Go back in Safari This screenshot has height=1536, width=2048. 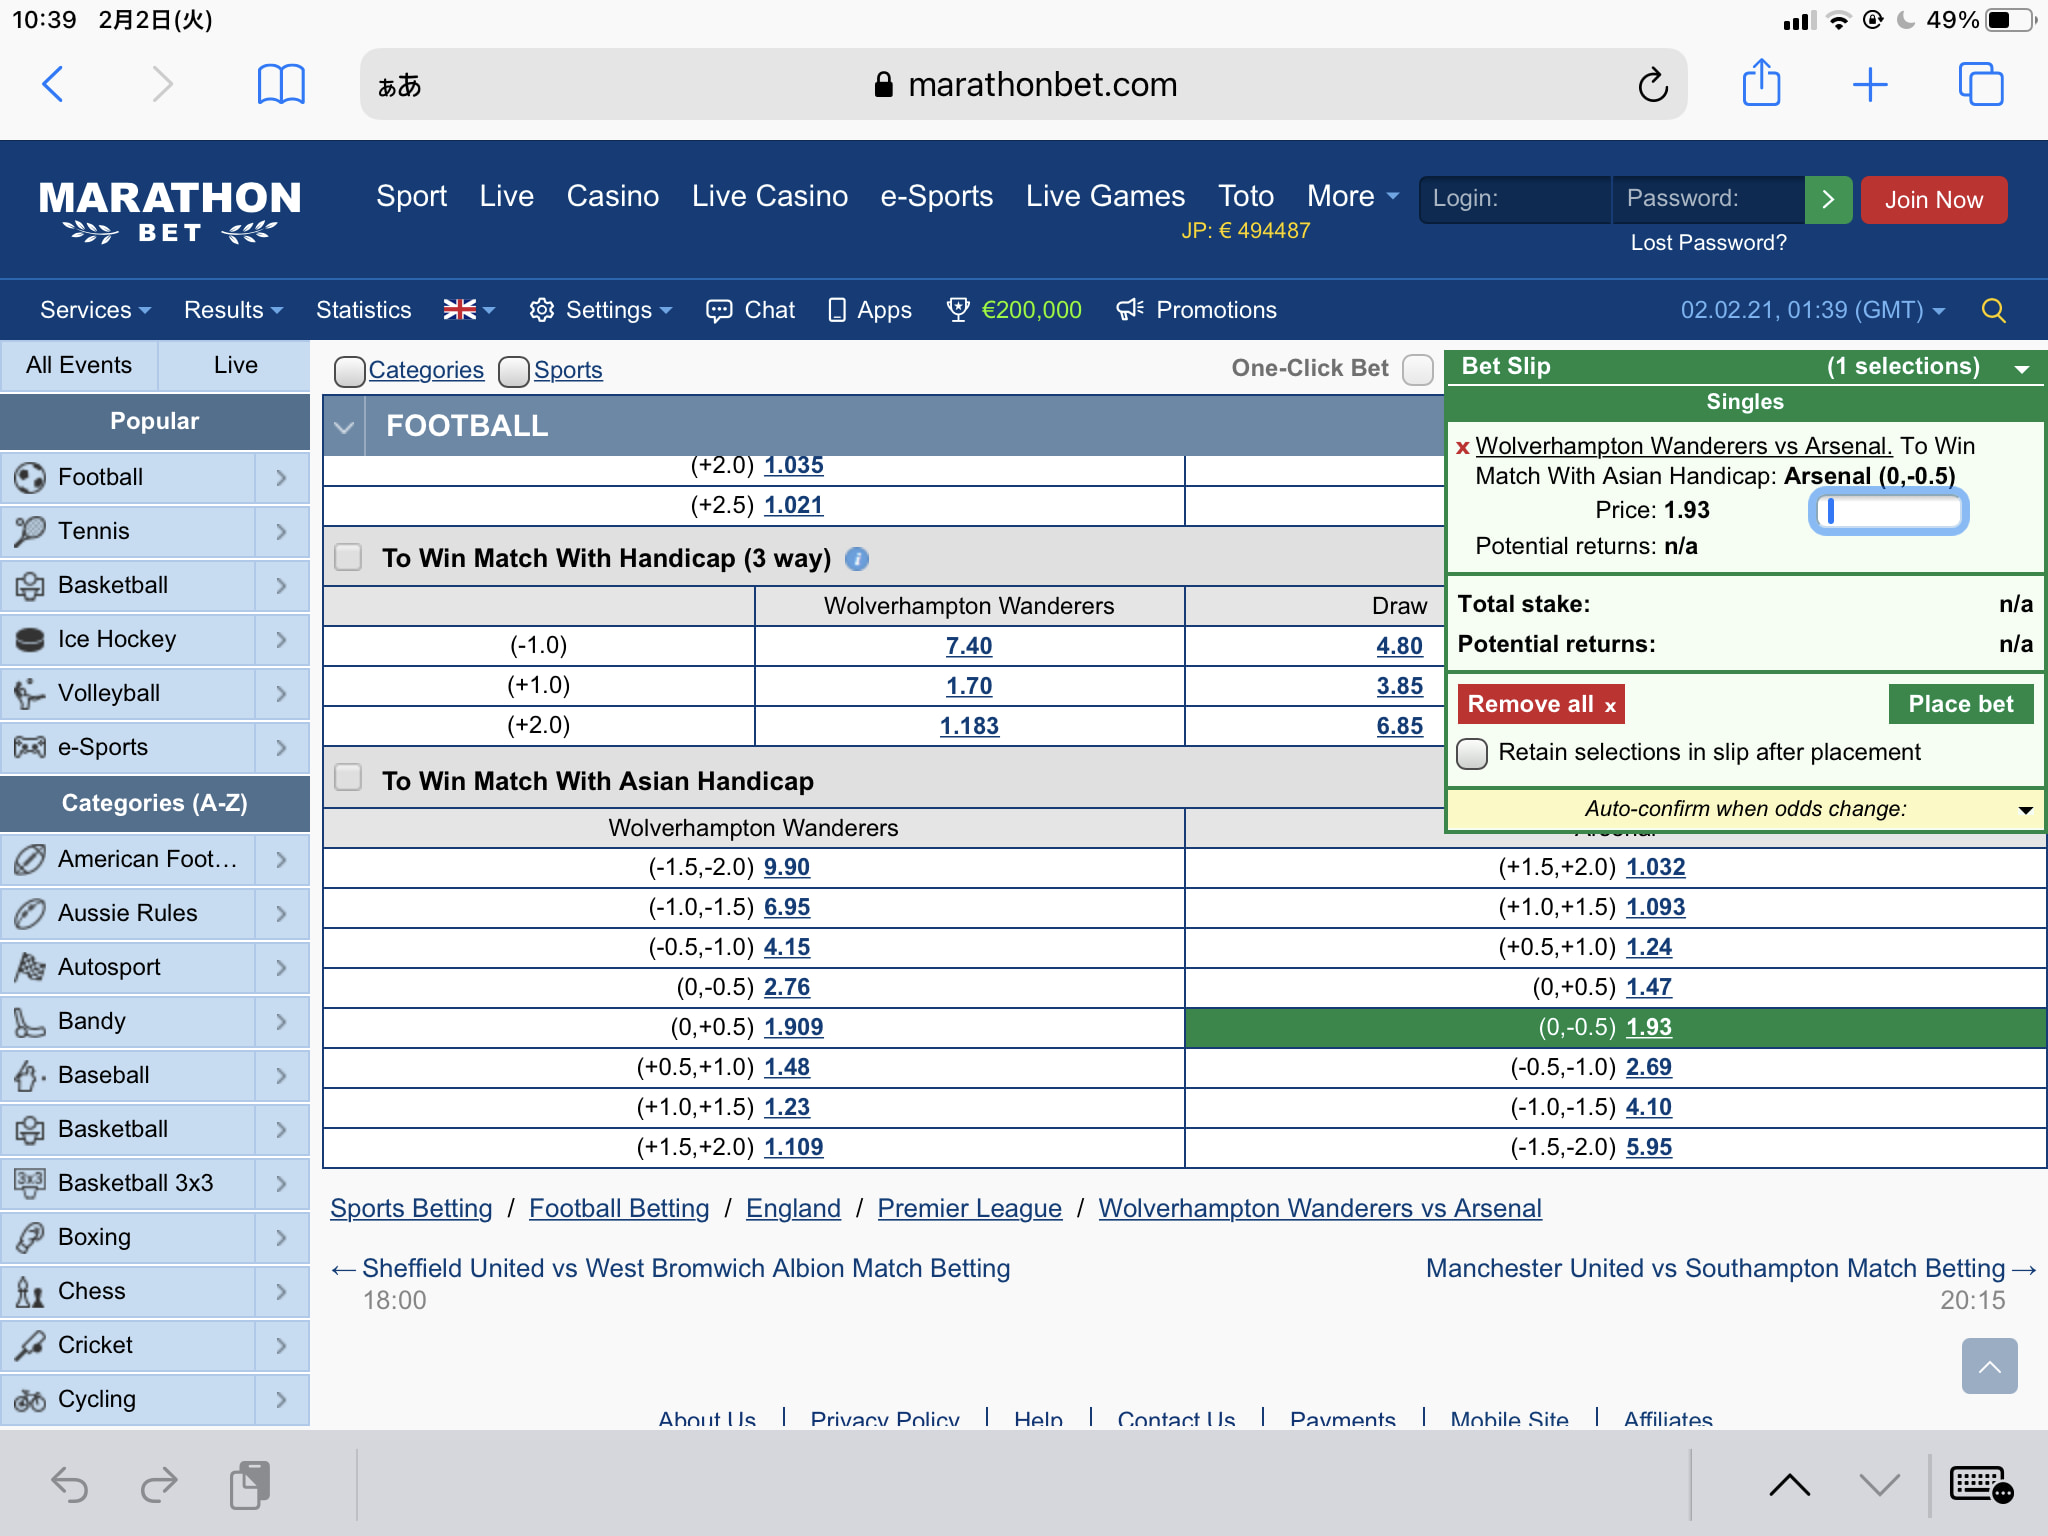(x=53, y=85)
